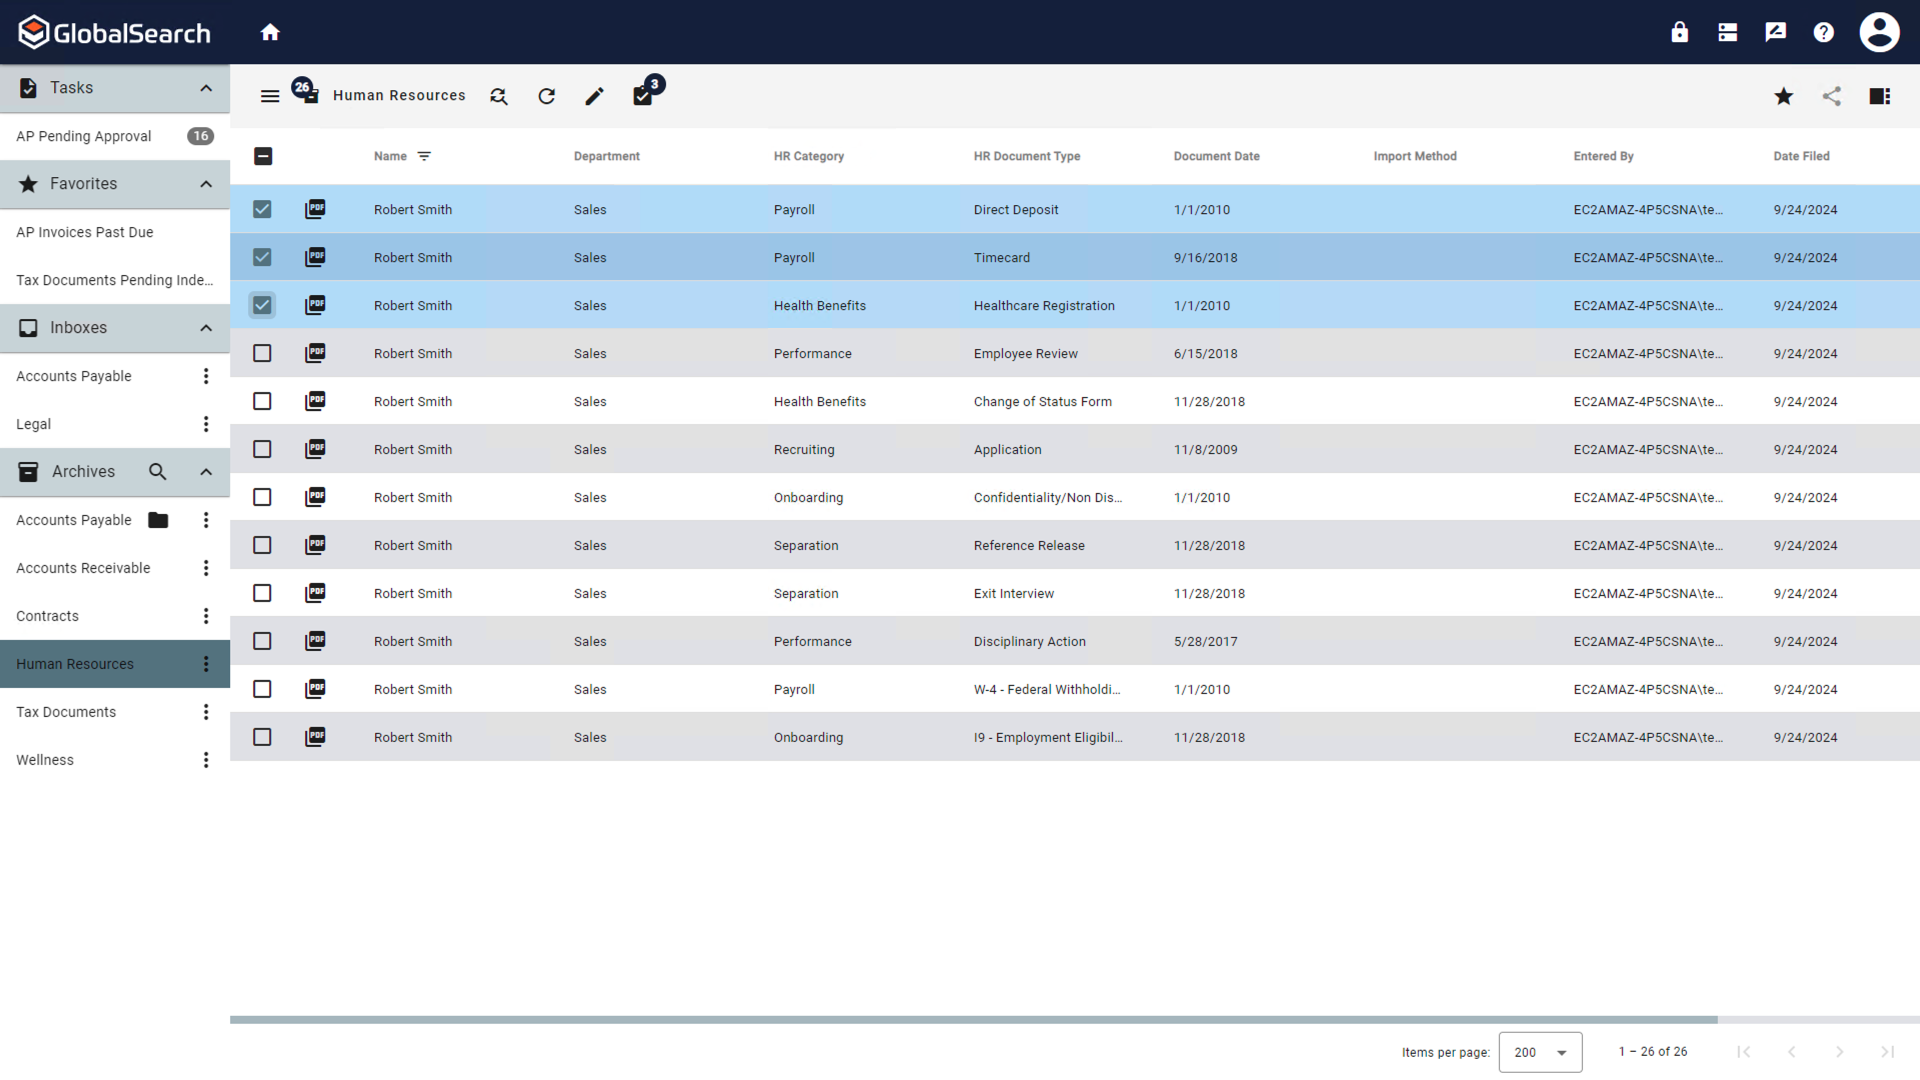1920x1080 pixels.
Task: Open AP Pending Approval under Tasks
Action: (83, 136)
